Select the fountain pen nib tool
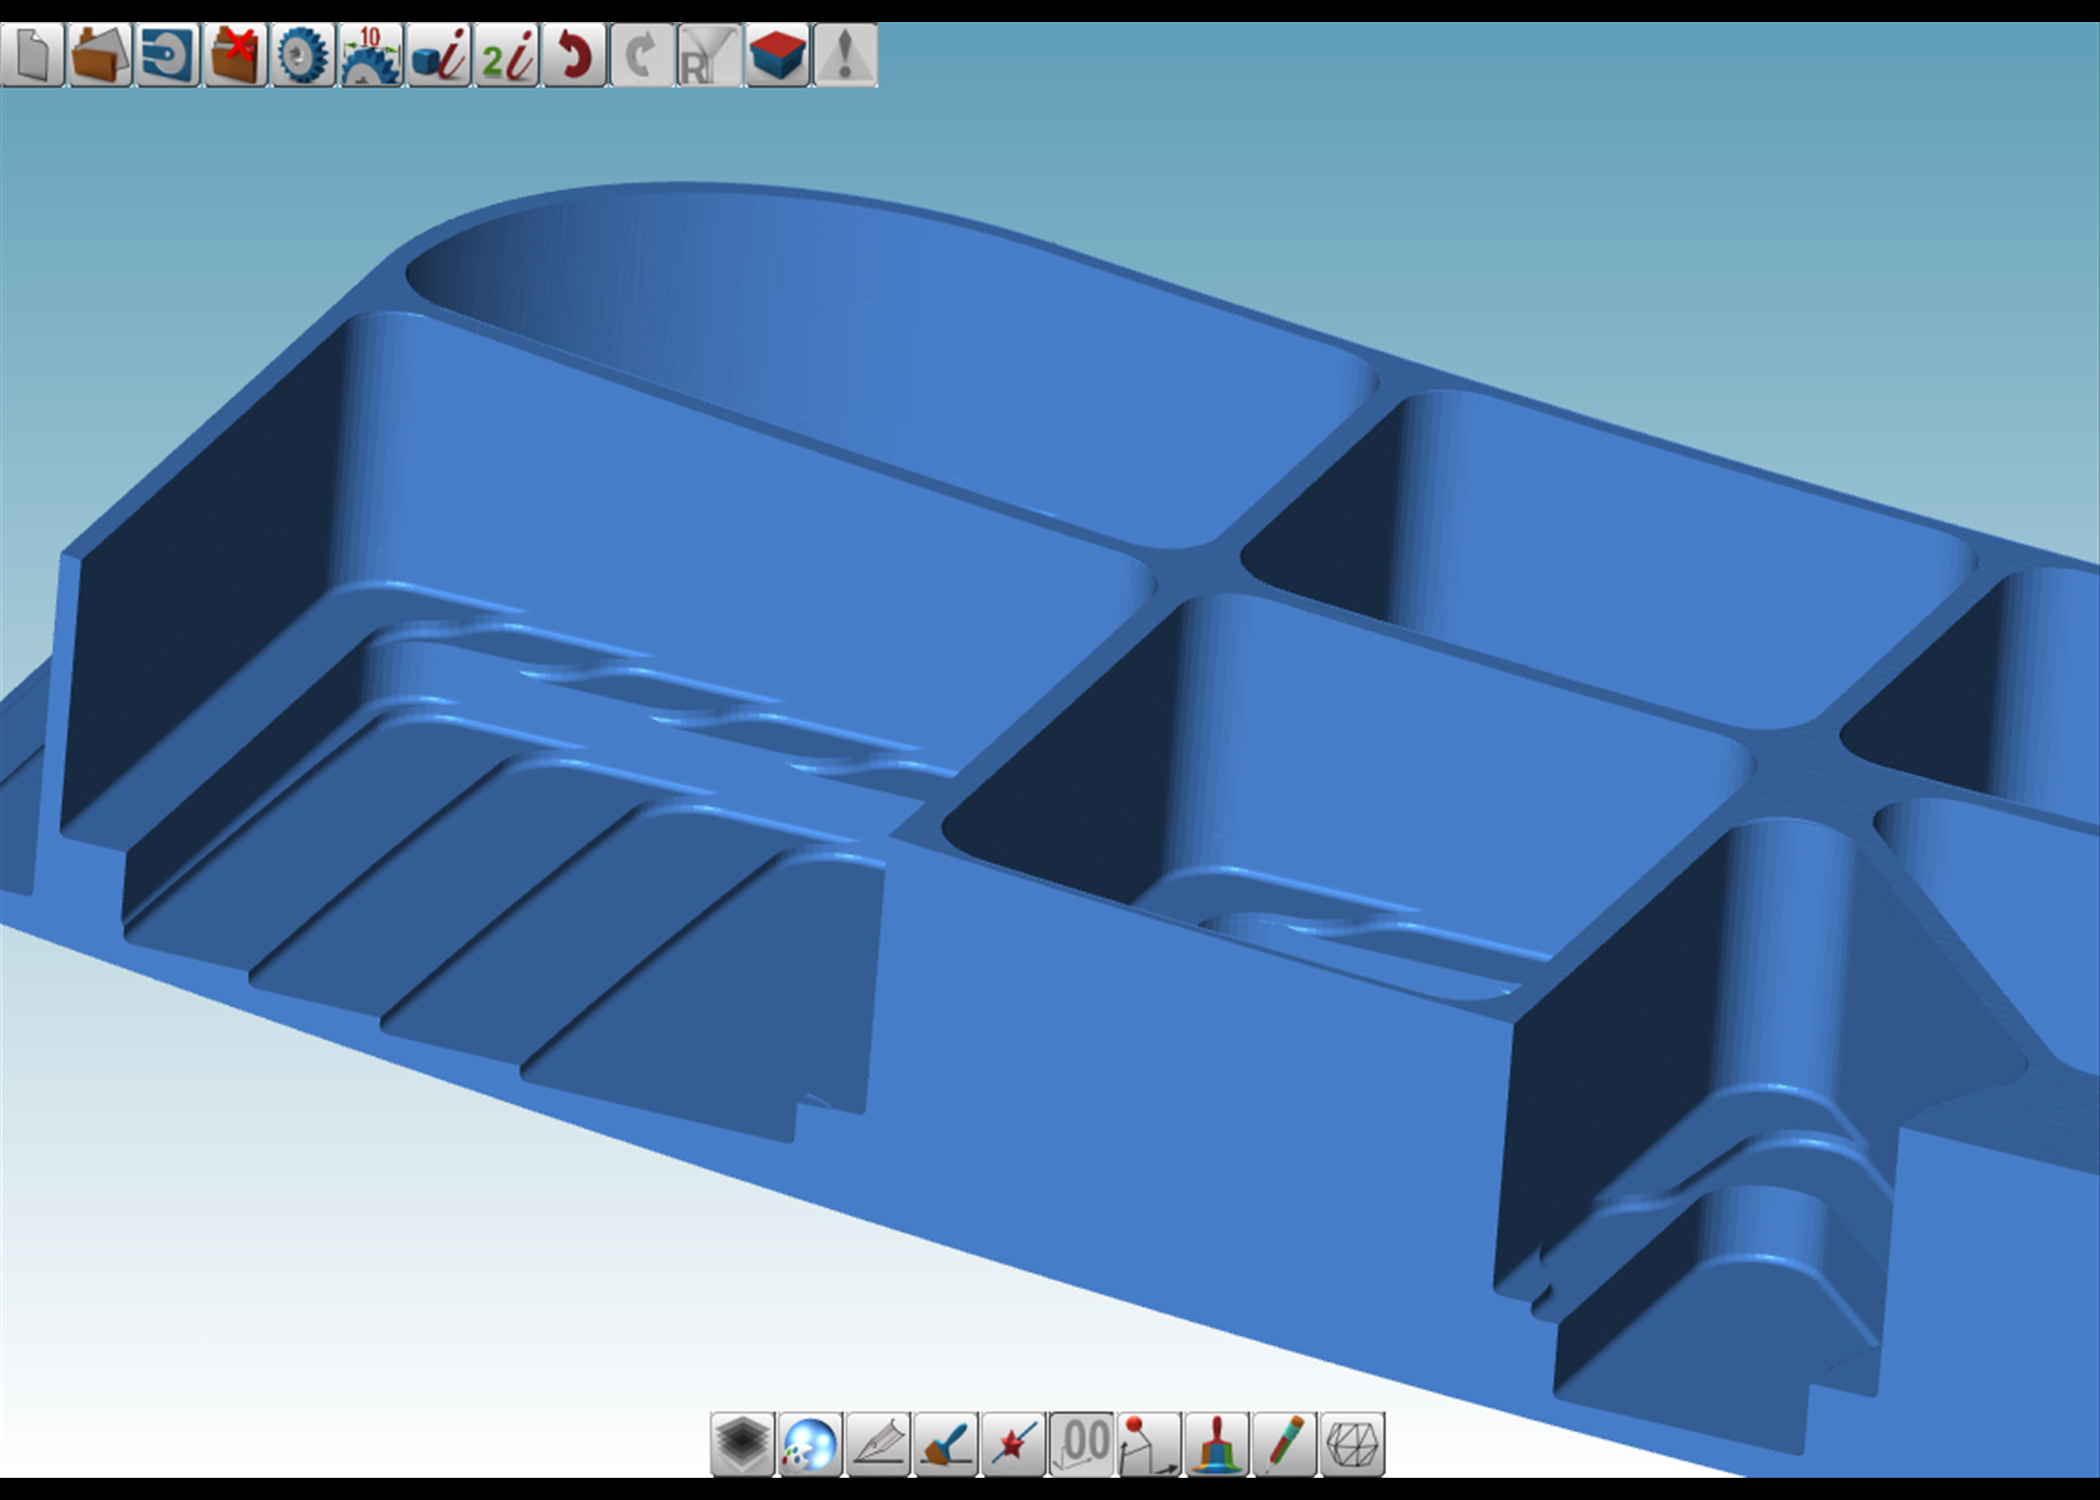Screen dimensions: 2100x1500 (x=878, y=1444)
